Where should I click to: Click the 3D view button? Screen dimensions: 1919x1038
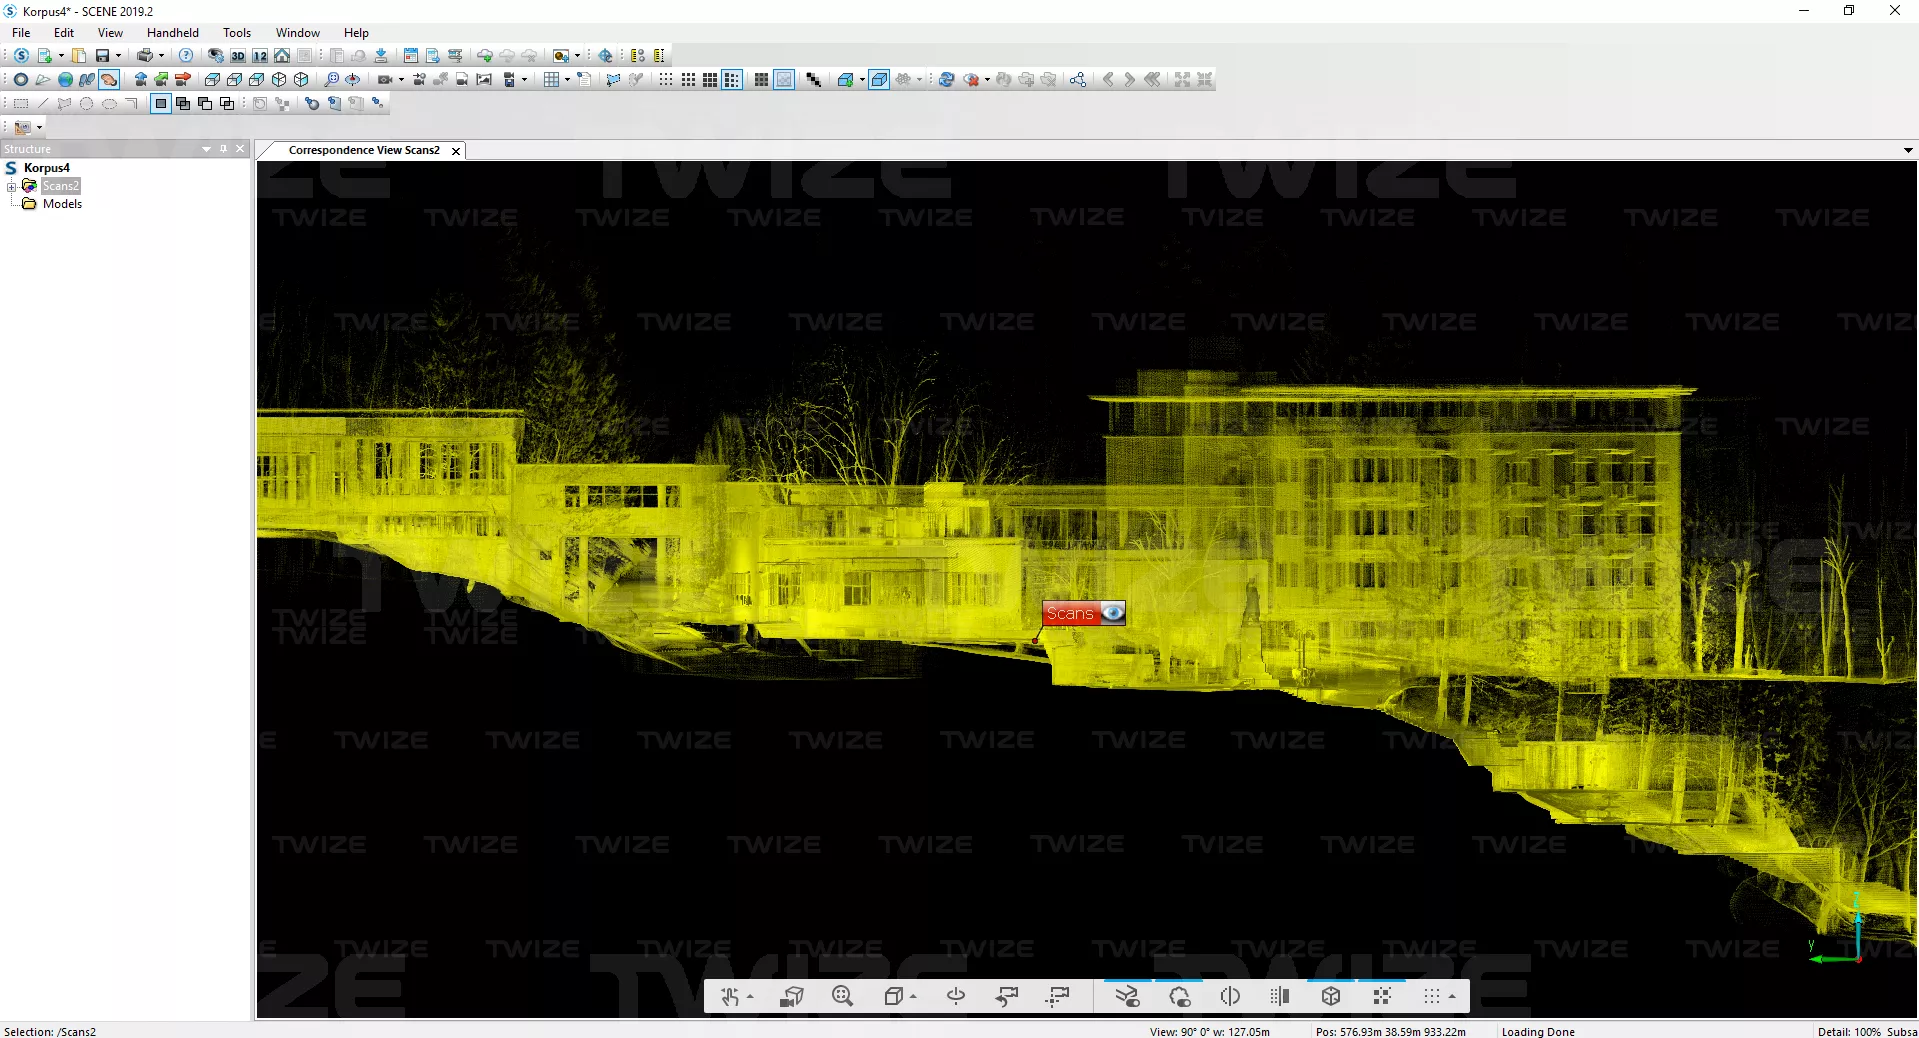pyautogui.click(x=238, y=56)
